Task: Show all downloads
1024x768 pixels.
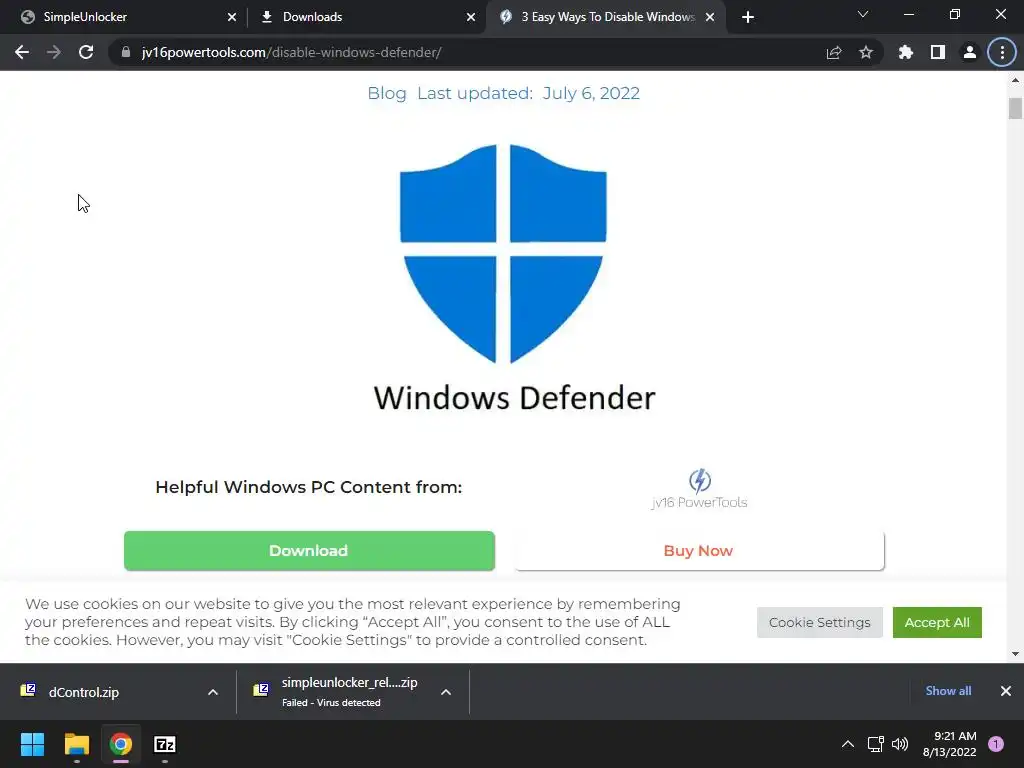Action: click(x=948, y=691)
